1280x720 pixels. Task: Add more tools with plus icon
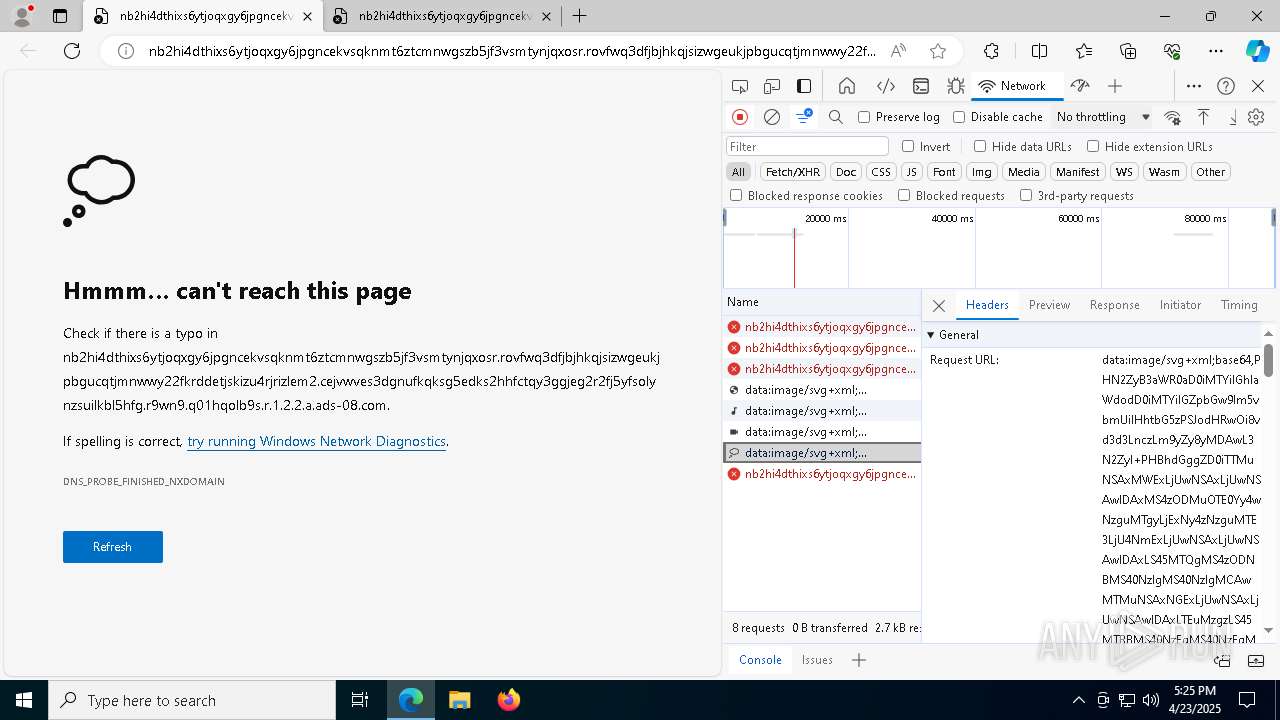tap(1115, 86)
